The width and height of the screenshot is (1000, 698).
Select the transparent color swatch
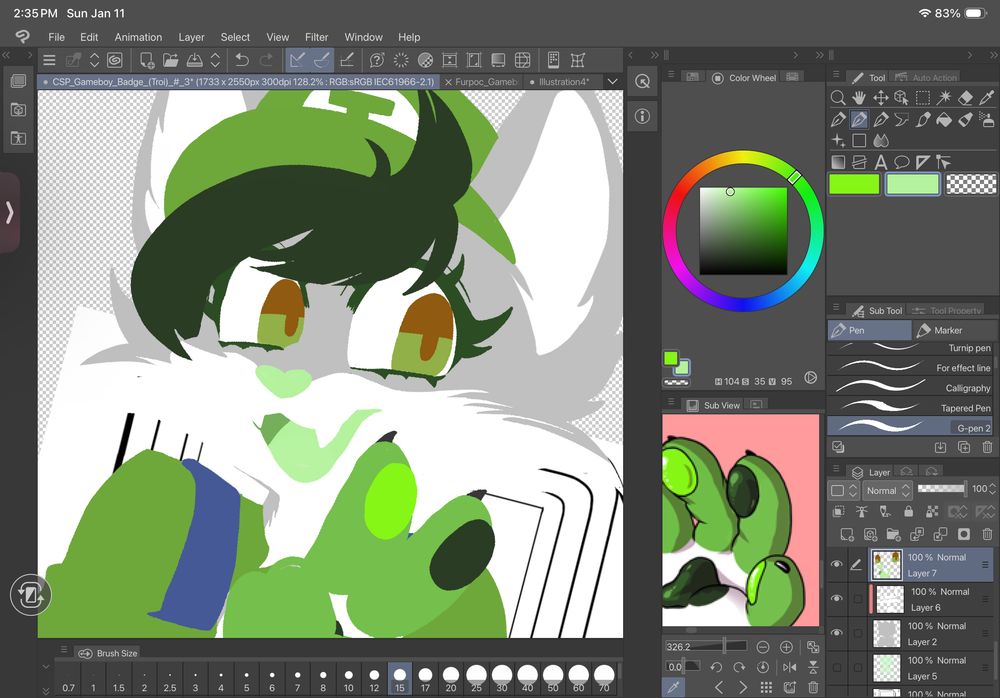click(x=971, y=184)
